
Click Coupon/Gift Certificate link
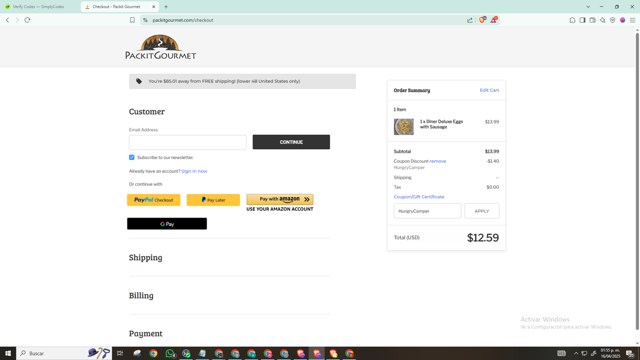click(419, 197)
